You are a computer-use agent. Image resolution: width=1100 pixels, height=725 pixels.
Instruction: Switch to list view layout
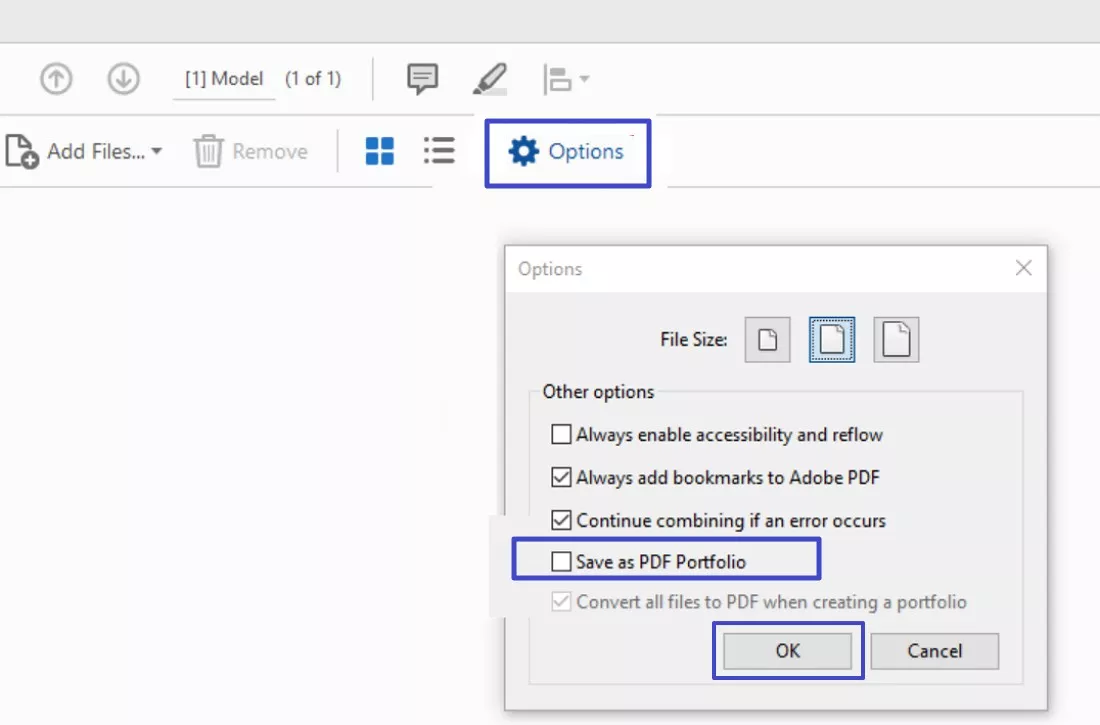(x=439, y=151)
